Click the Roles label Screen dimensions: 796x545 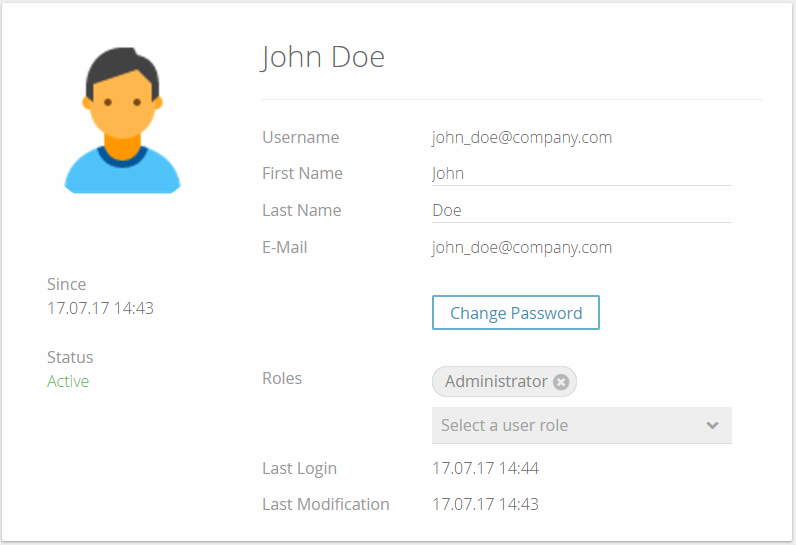coord(282,379)
